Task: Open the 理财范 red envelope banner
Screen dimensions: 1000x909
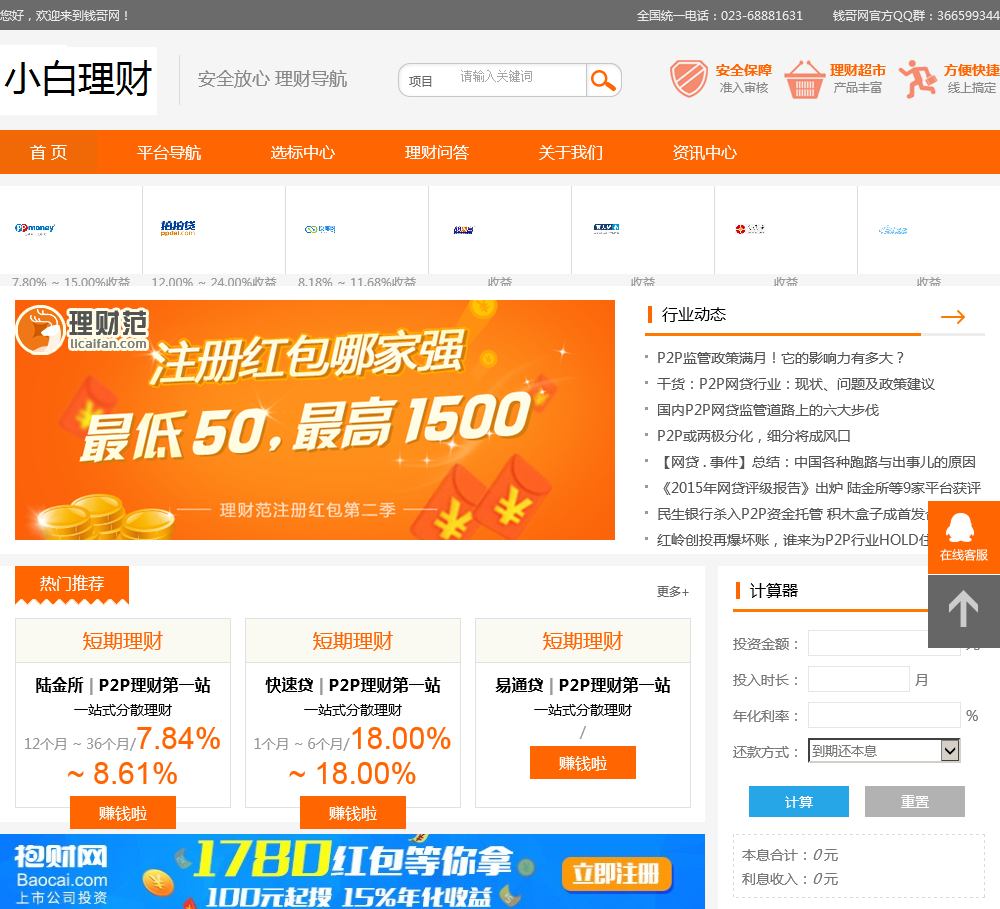Action: pyautogui.click(x=314, y=420)
